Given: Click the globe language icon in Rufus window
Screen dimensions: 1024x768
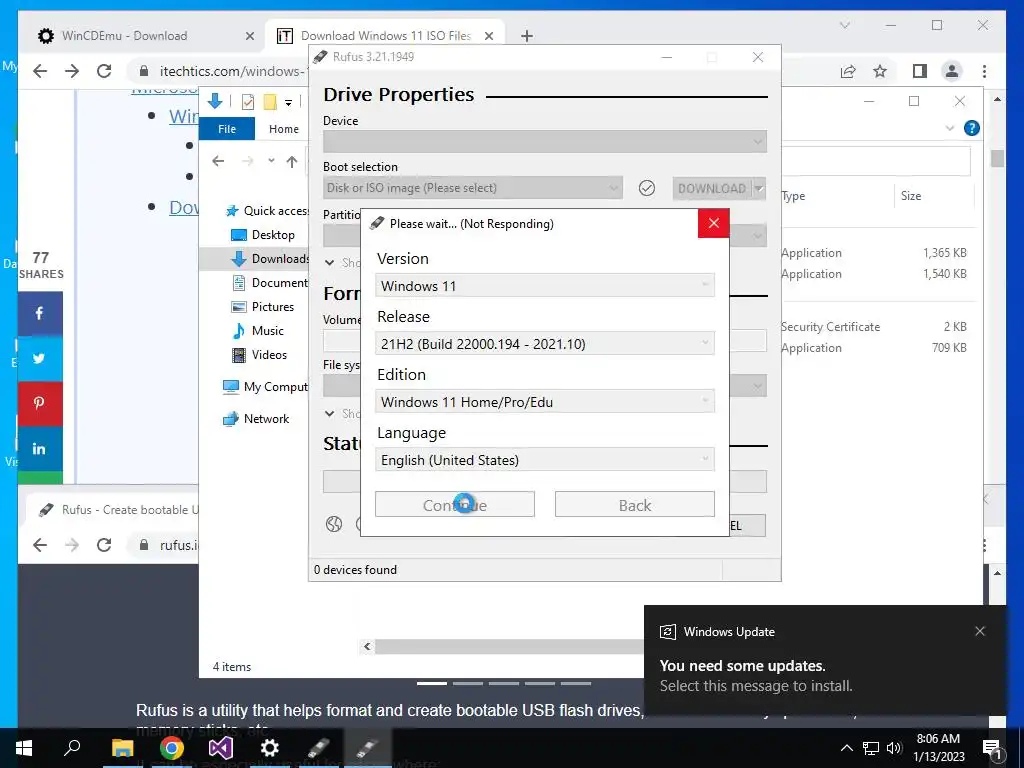Looking at the screenshot, I should 334,524.
